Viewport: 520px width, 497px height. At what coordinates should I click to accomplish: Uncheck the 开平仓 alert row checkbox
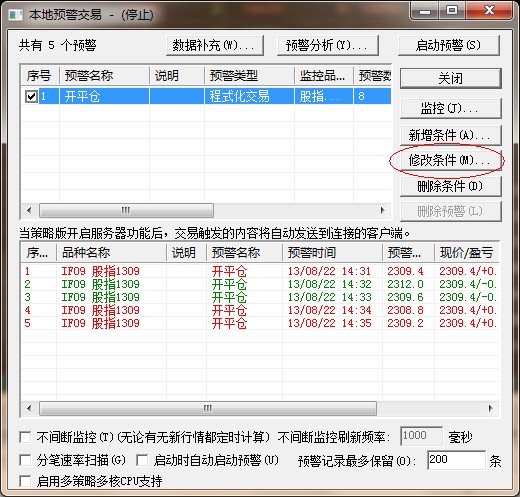click(x=31, y=97)
